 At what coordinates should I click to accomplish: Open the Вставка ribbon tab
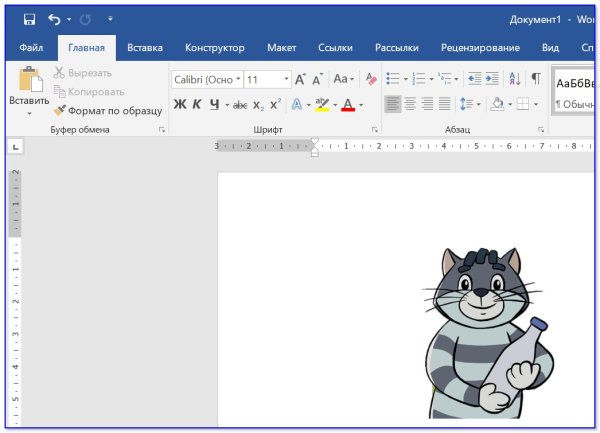144,47
